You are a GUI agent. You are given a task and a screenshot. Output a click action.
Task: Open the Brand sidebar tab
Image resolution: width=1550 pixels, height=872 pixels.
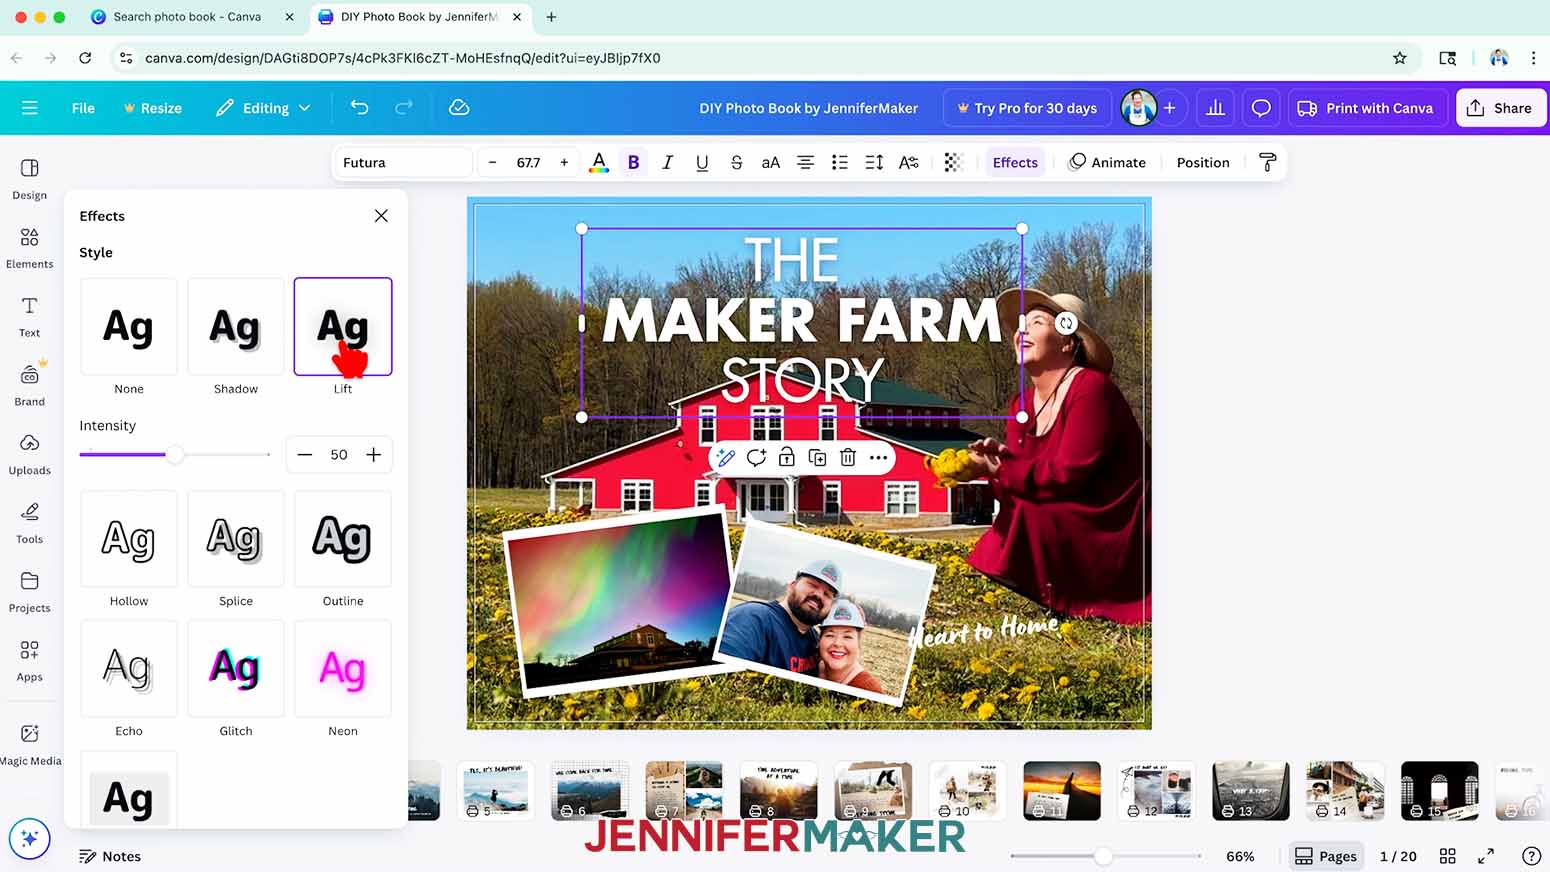(30, 385)
